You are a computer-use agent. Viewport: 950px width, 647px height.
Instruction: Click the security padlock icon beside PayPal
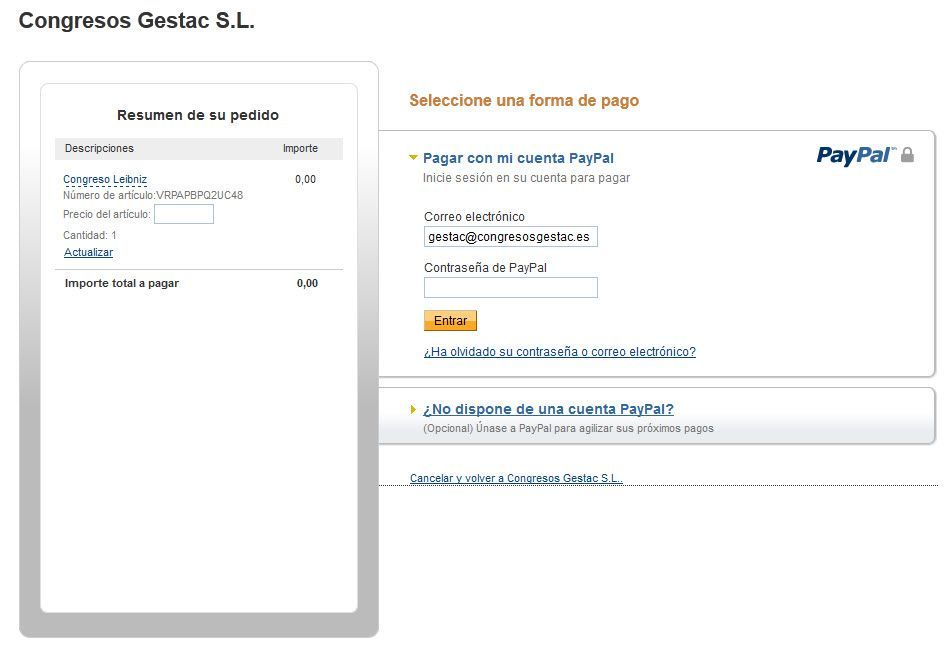click(x=907, y=155)
